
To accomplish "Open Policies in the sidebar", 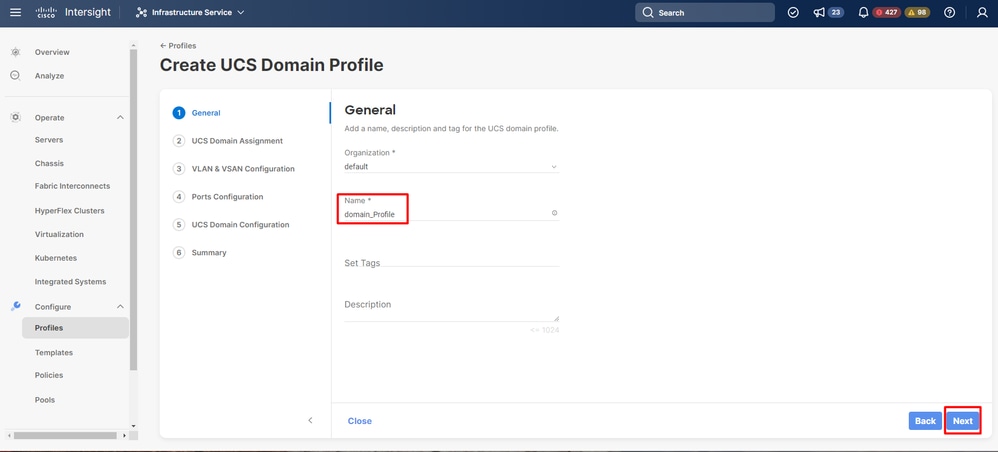I will click(49, 375).
